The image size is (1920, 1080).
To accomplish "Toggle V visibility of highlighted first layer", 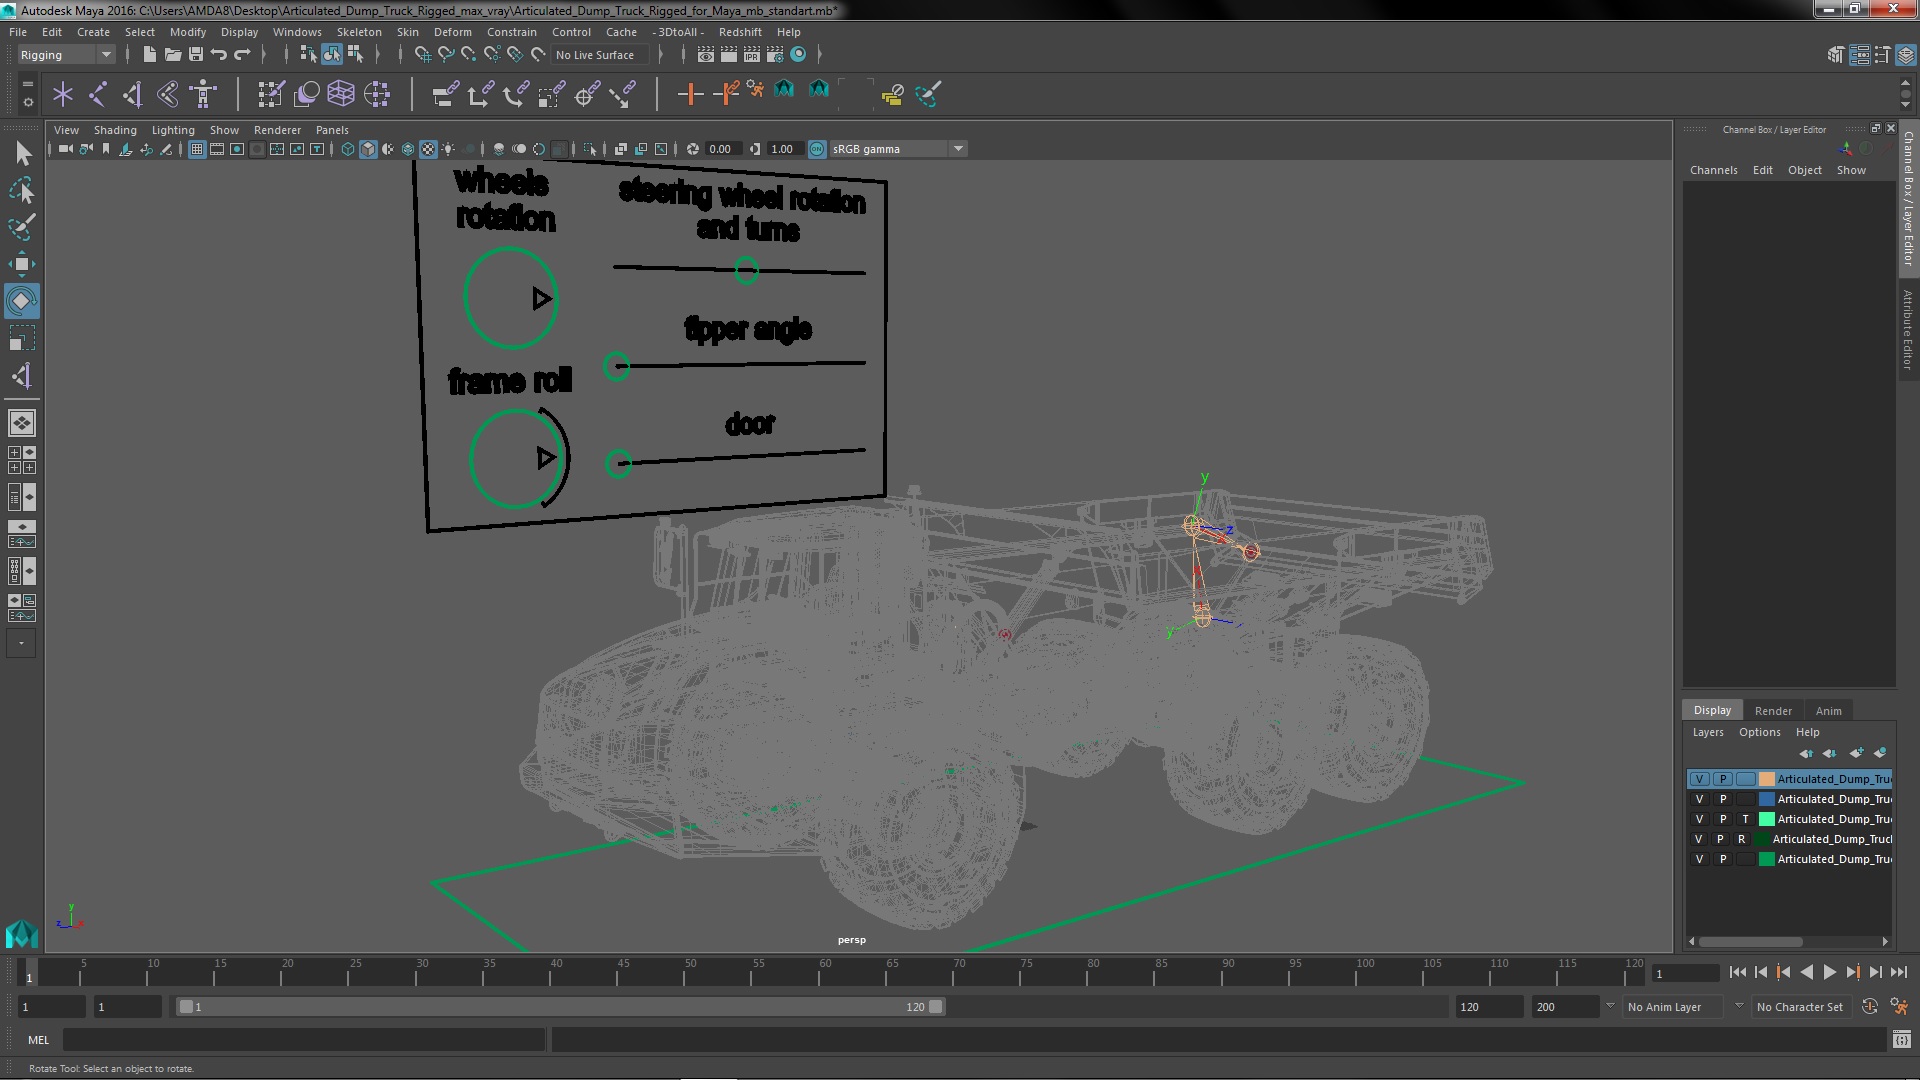I will 1699,779.
